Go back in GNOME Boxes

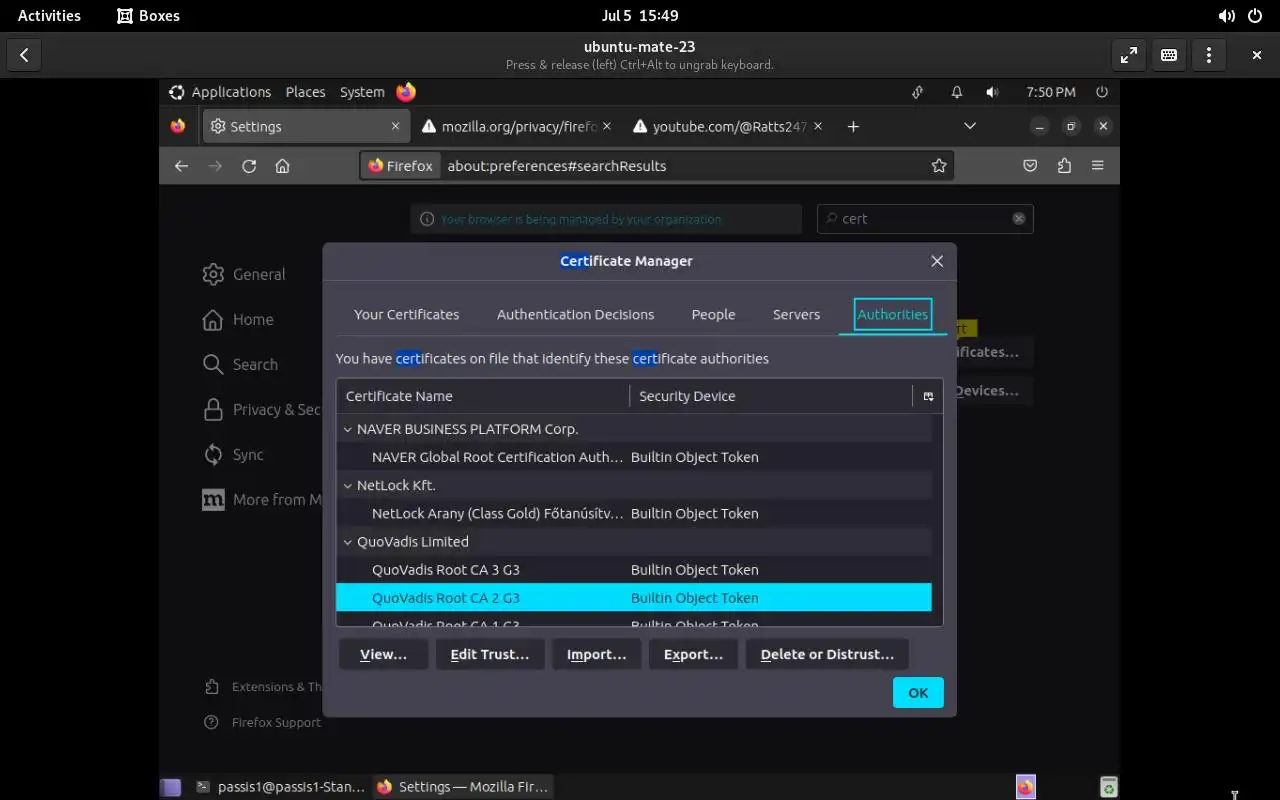tap(24, 55)
